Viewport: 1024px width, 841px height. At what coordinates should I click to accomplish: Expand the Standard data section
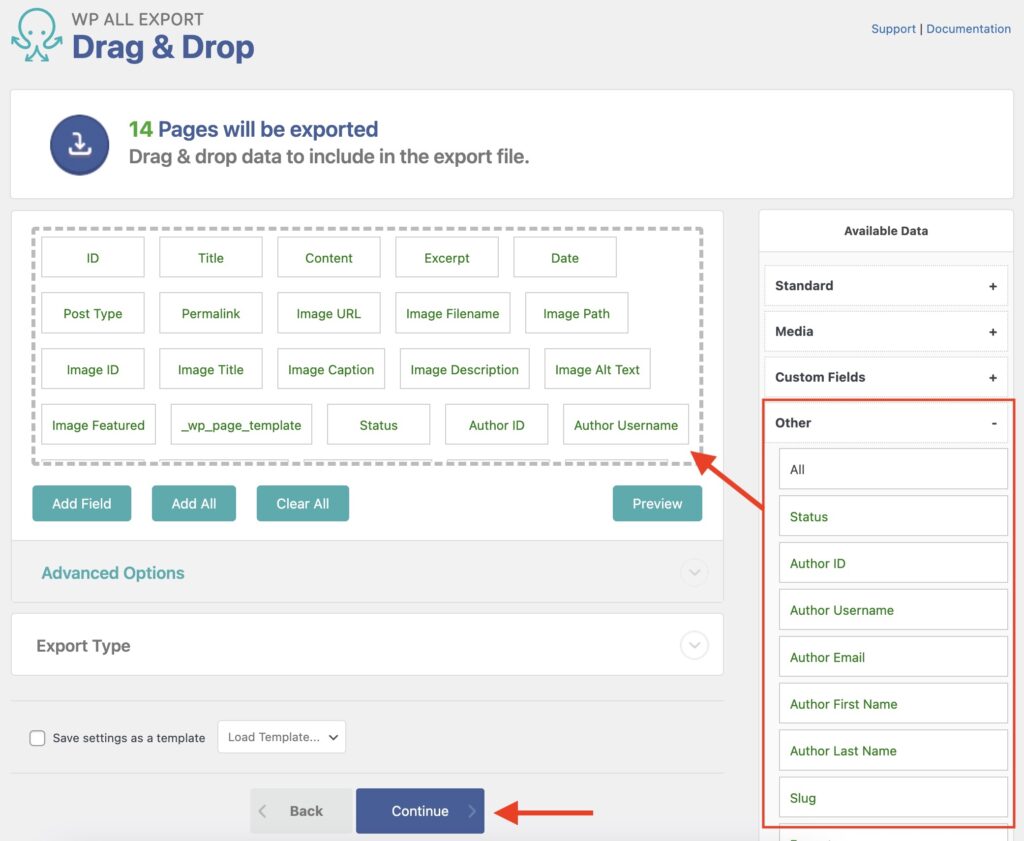993,286
